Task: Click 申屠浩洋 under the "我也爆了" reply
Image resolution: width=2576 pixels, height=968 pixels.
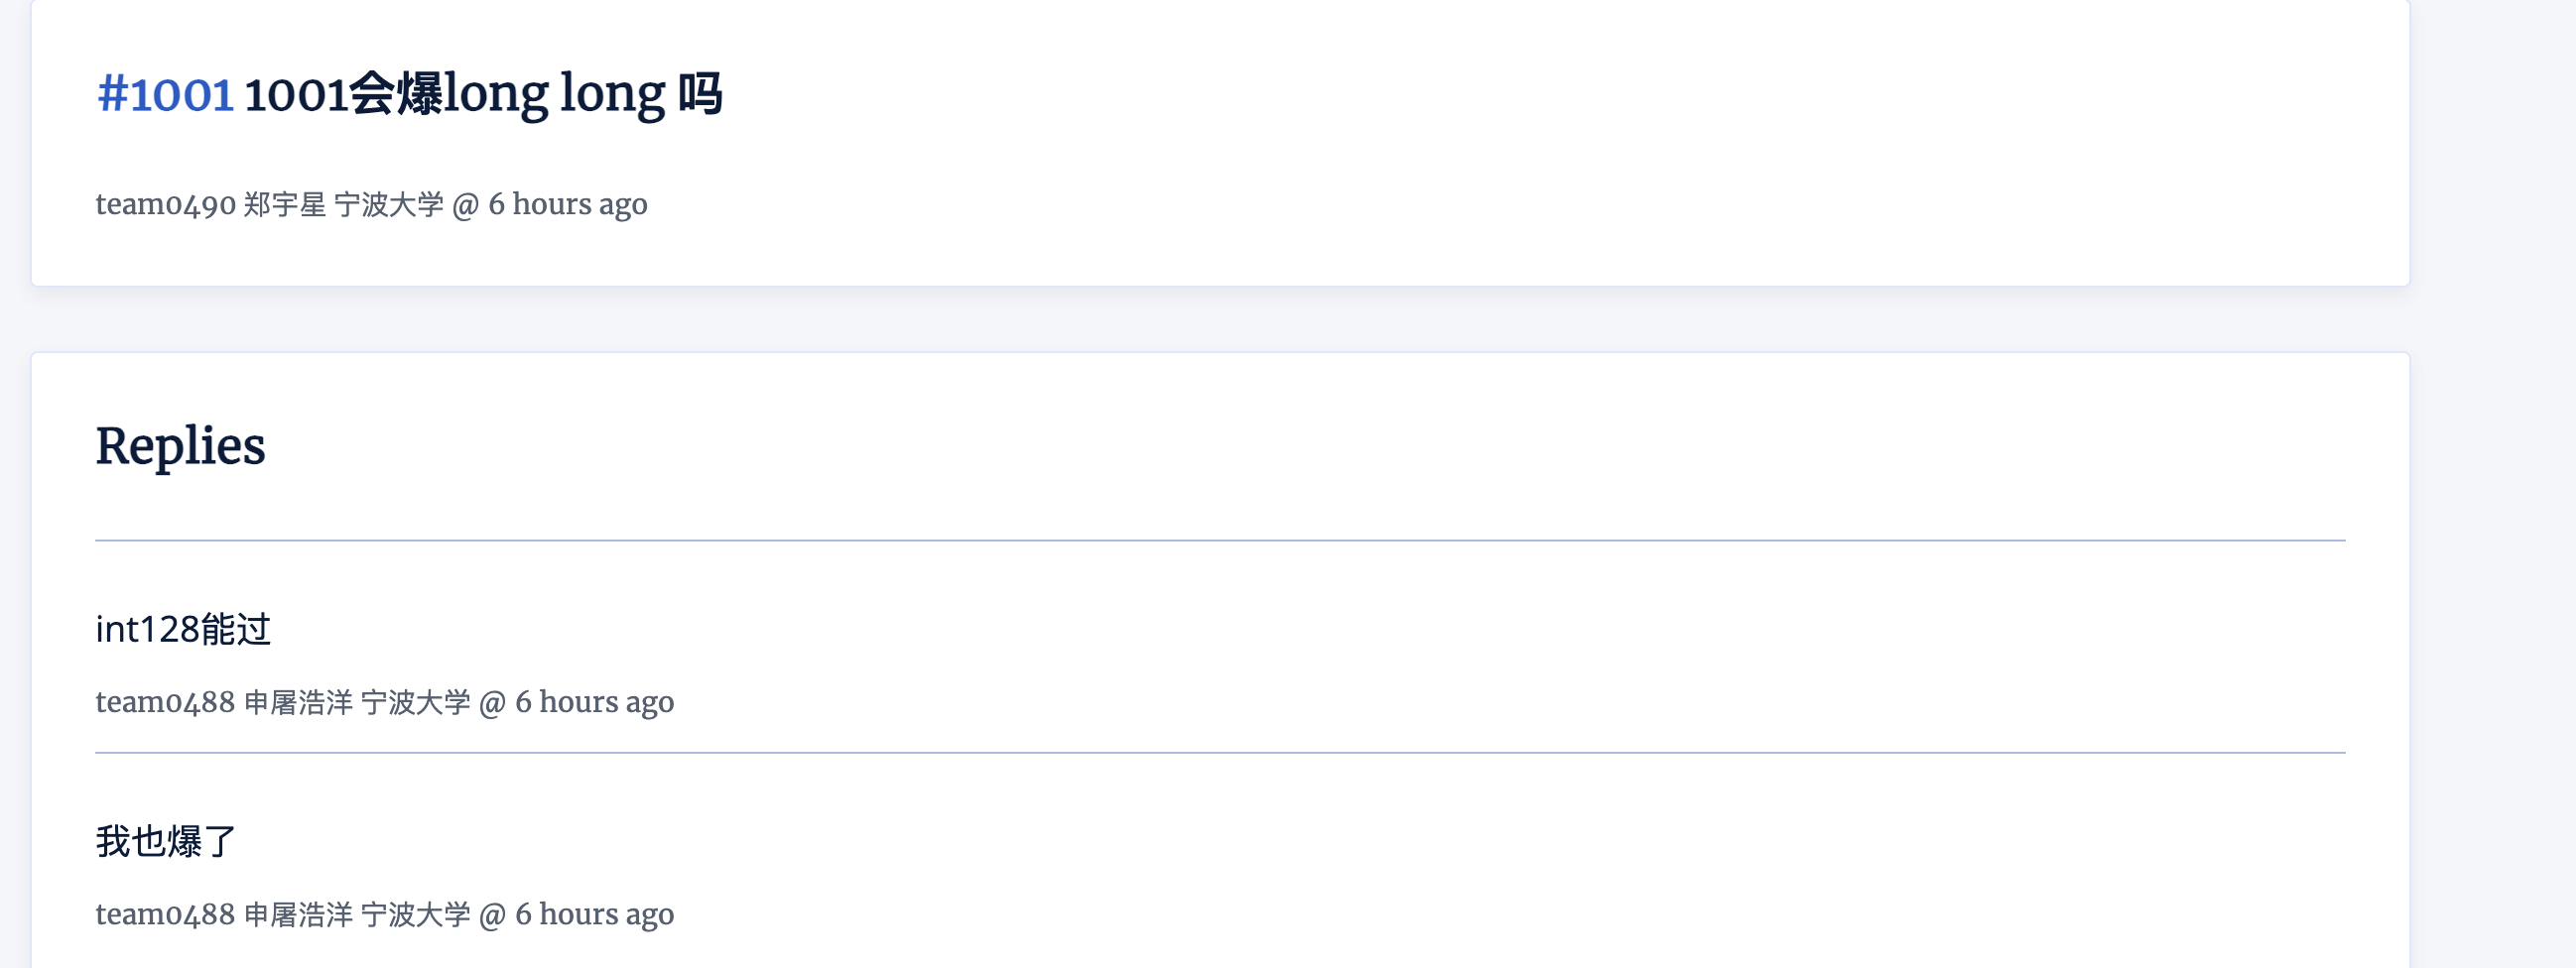Action: 298,914
